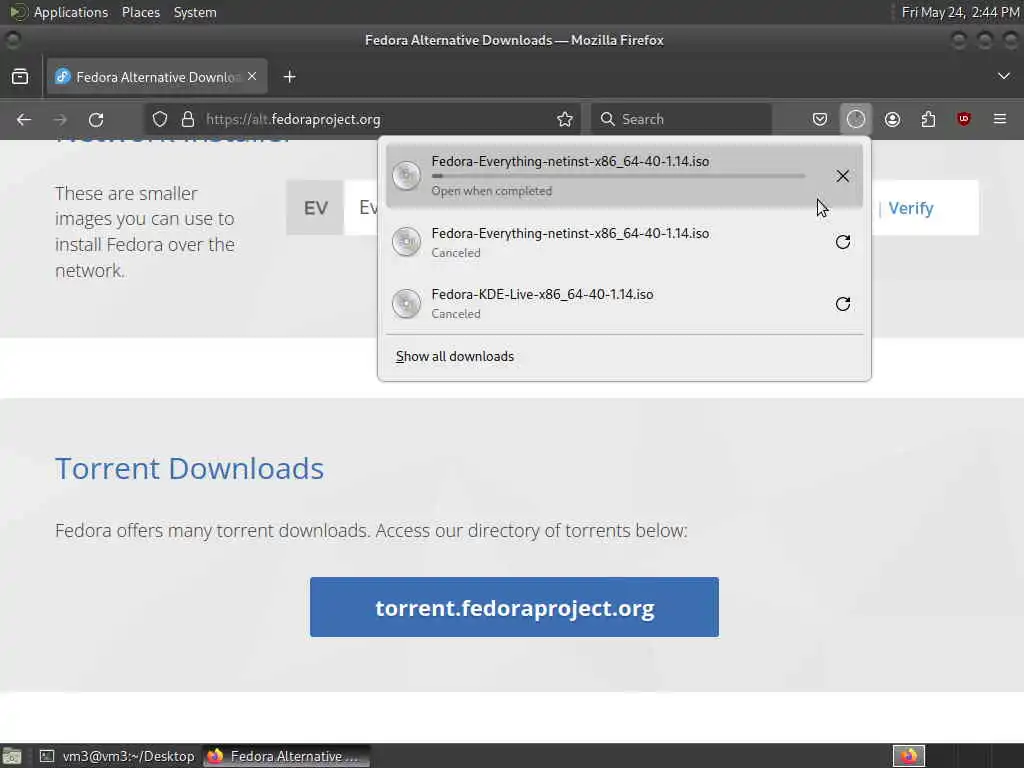Cancel the in-progress netinst download
The image size is (1024, 768).
842,176
